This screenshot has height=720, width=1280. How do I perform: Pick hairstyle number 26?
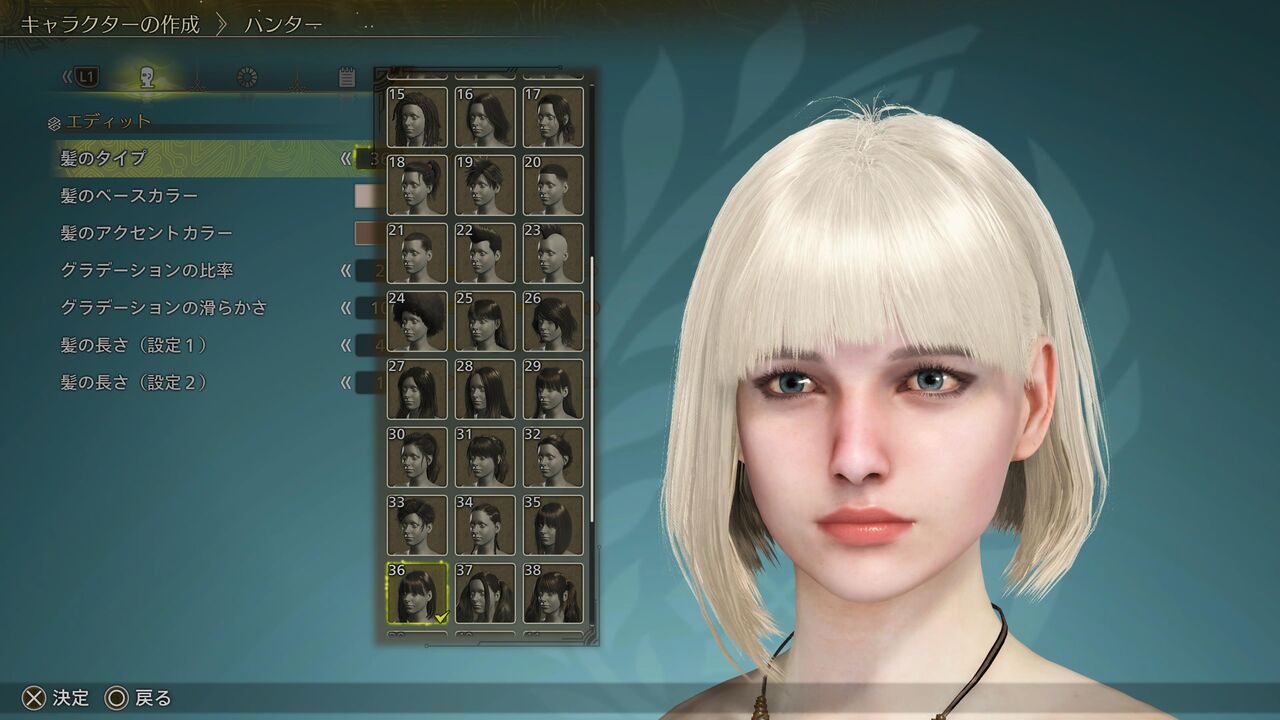[x=553, y=321]
